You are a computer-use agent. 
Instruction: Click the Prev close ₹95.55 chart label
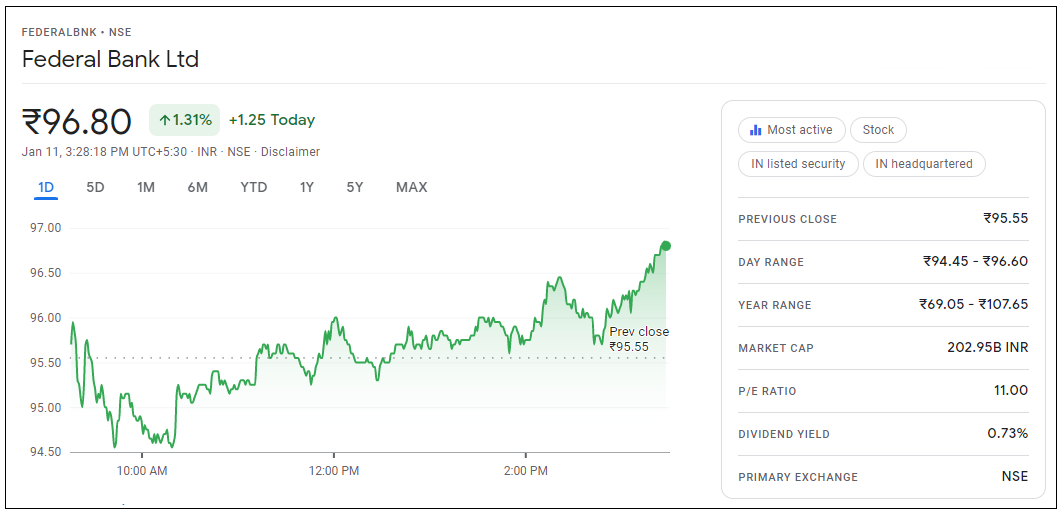[639, 339]
